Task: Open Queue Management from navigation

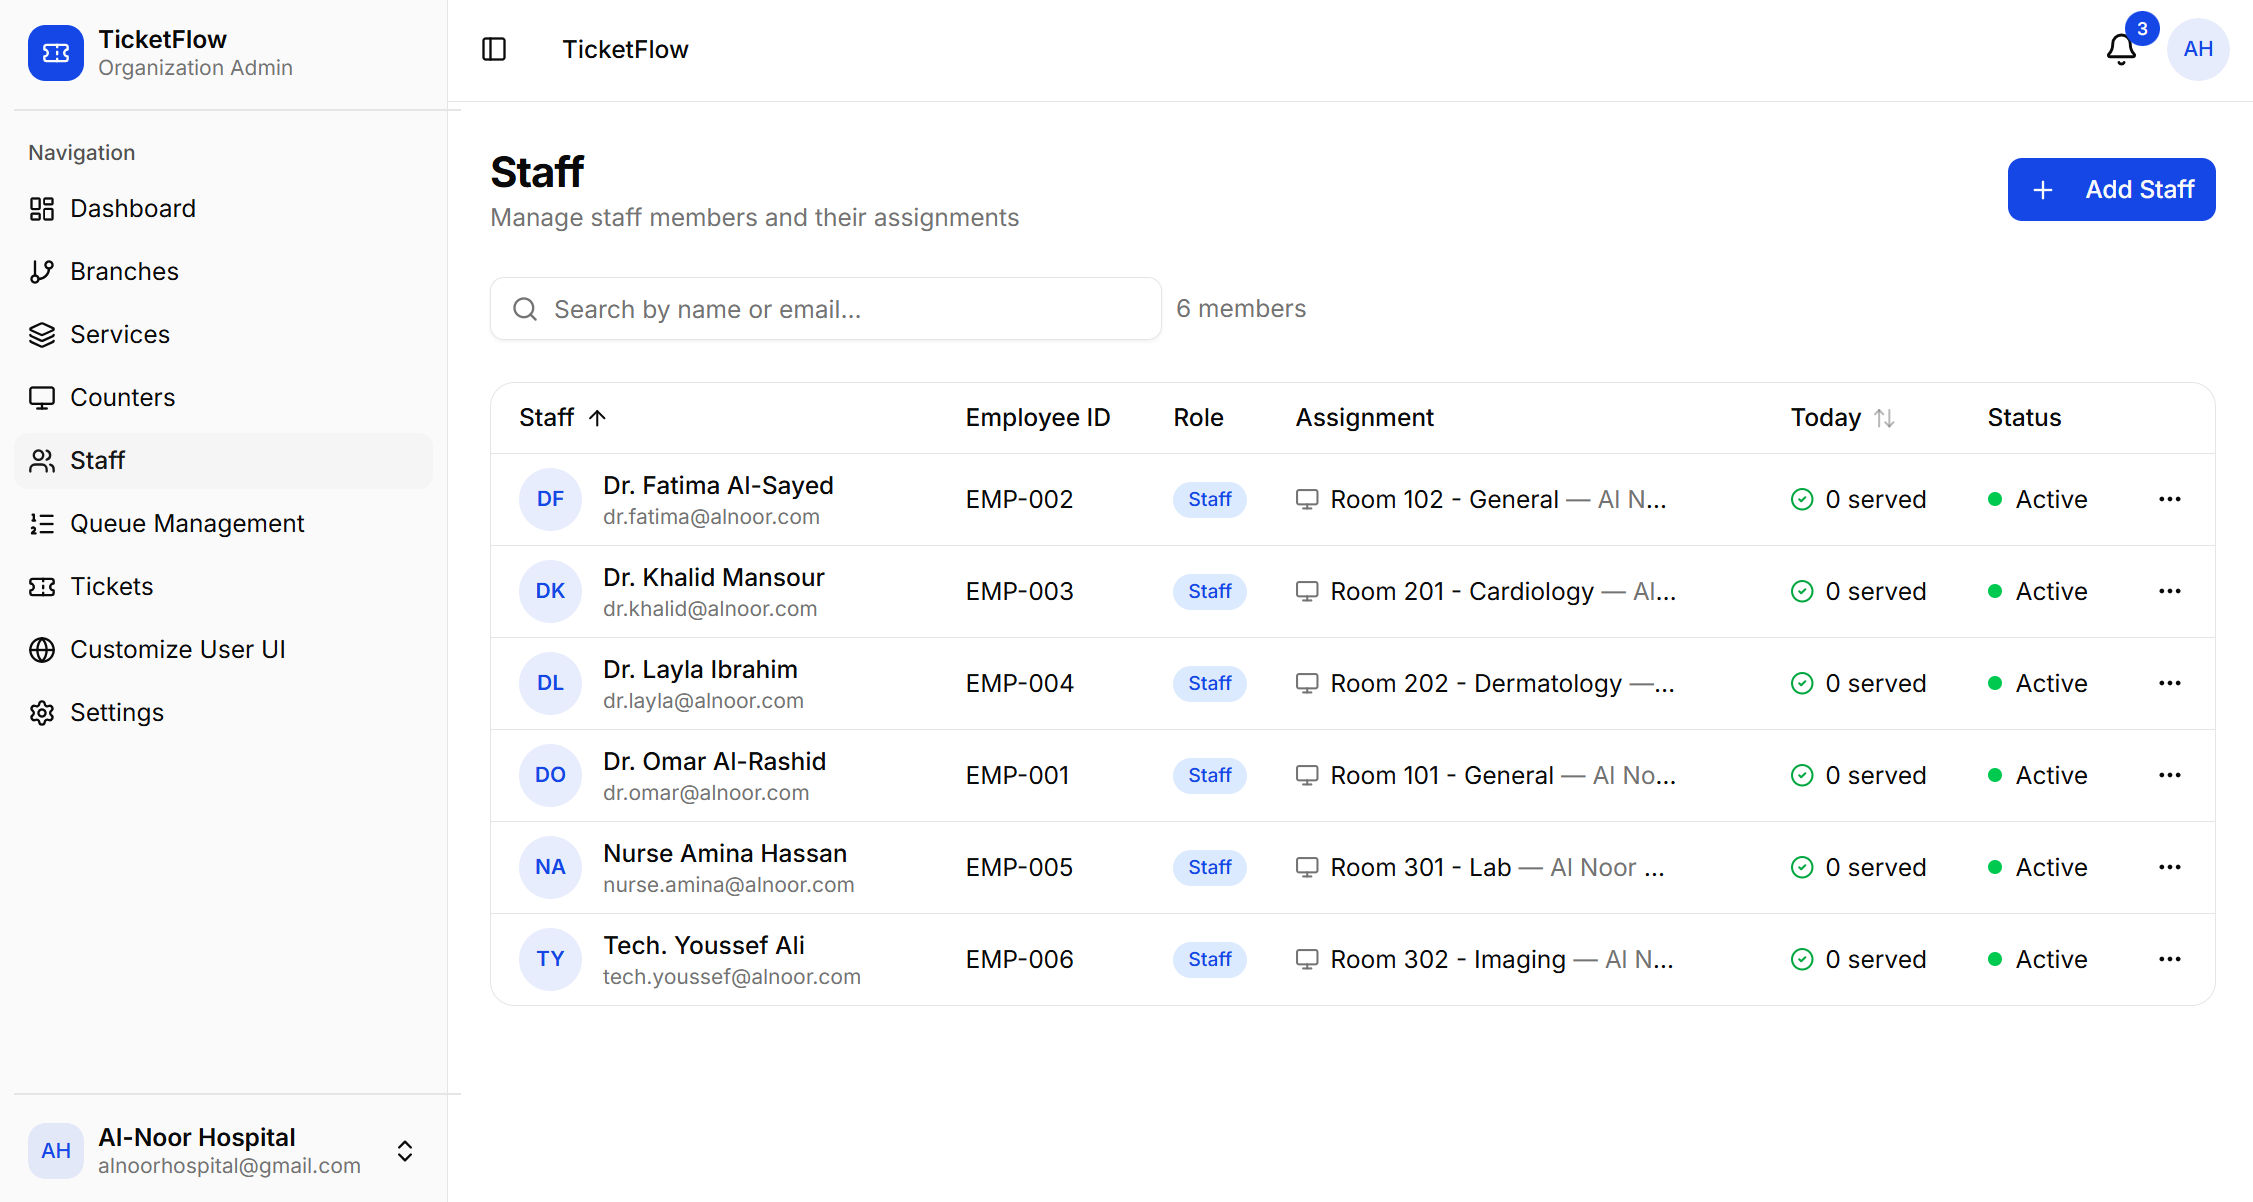Action: 186,523
